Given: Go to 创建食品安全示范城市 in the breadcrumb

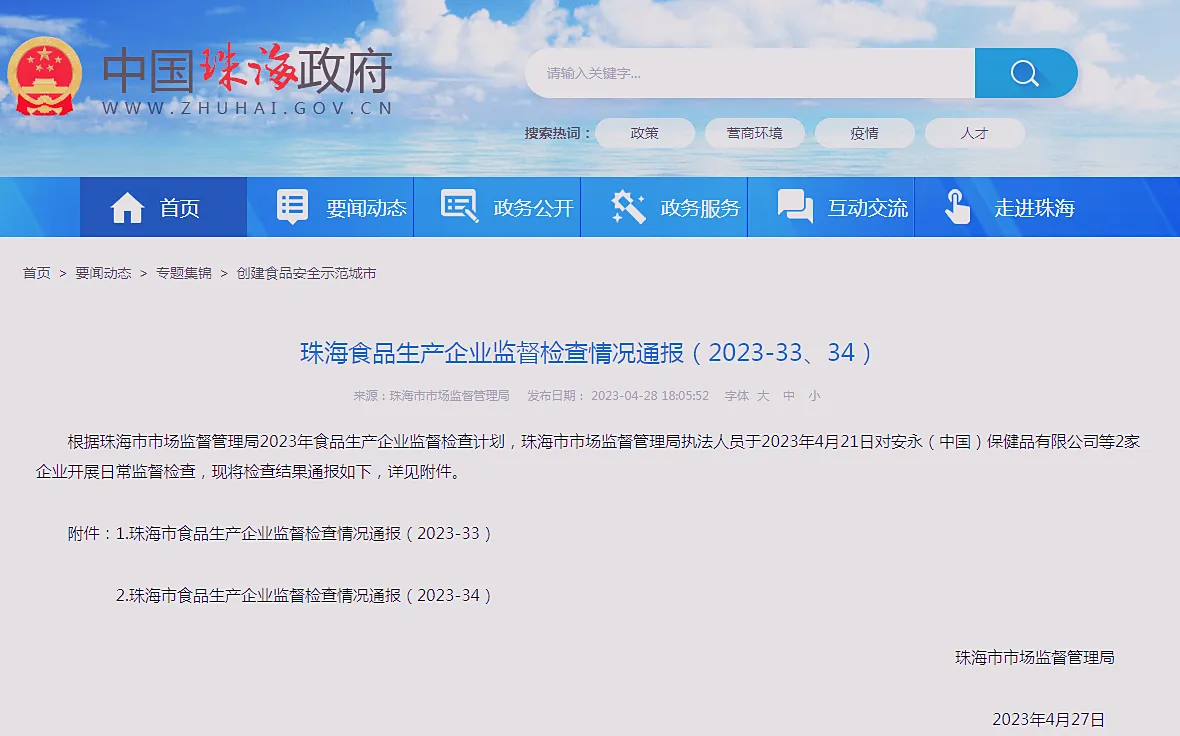Looking at the screenshot, I should [306, 273].
